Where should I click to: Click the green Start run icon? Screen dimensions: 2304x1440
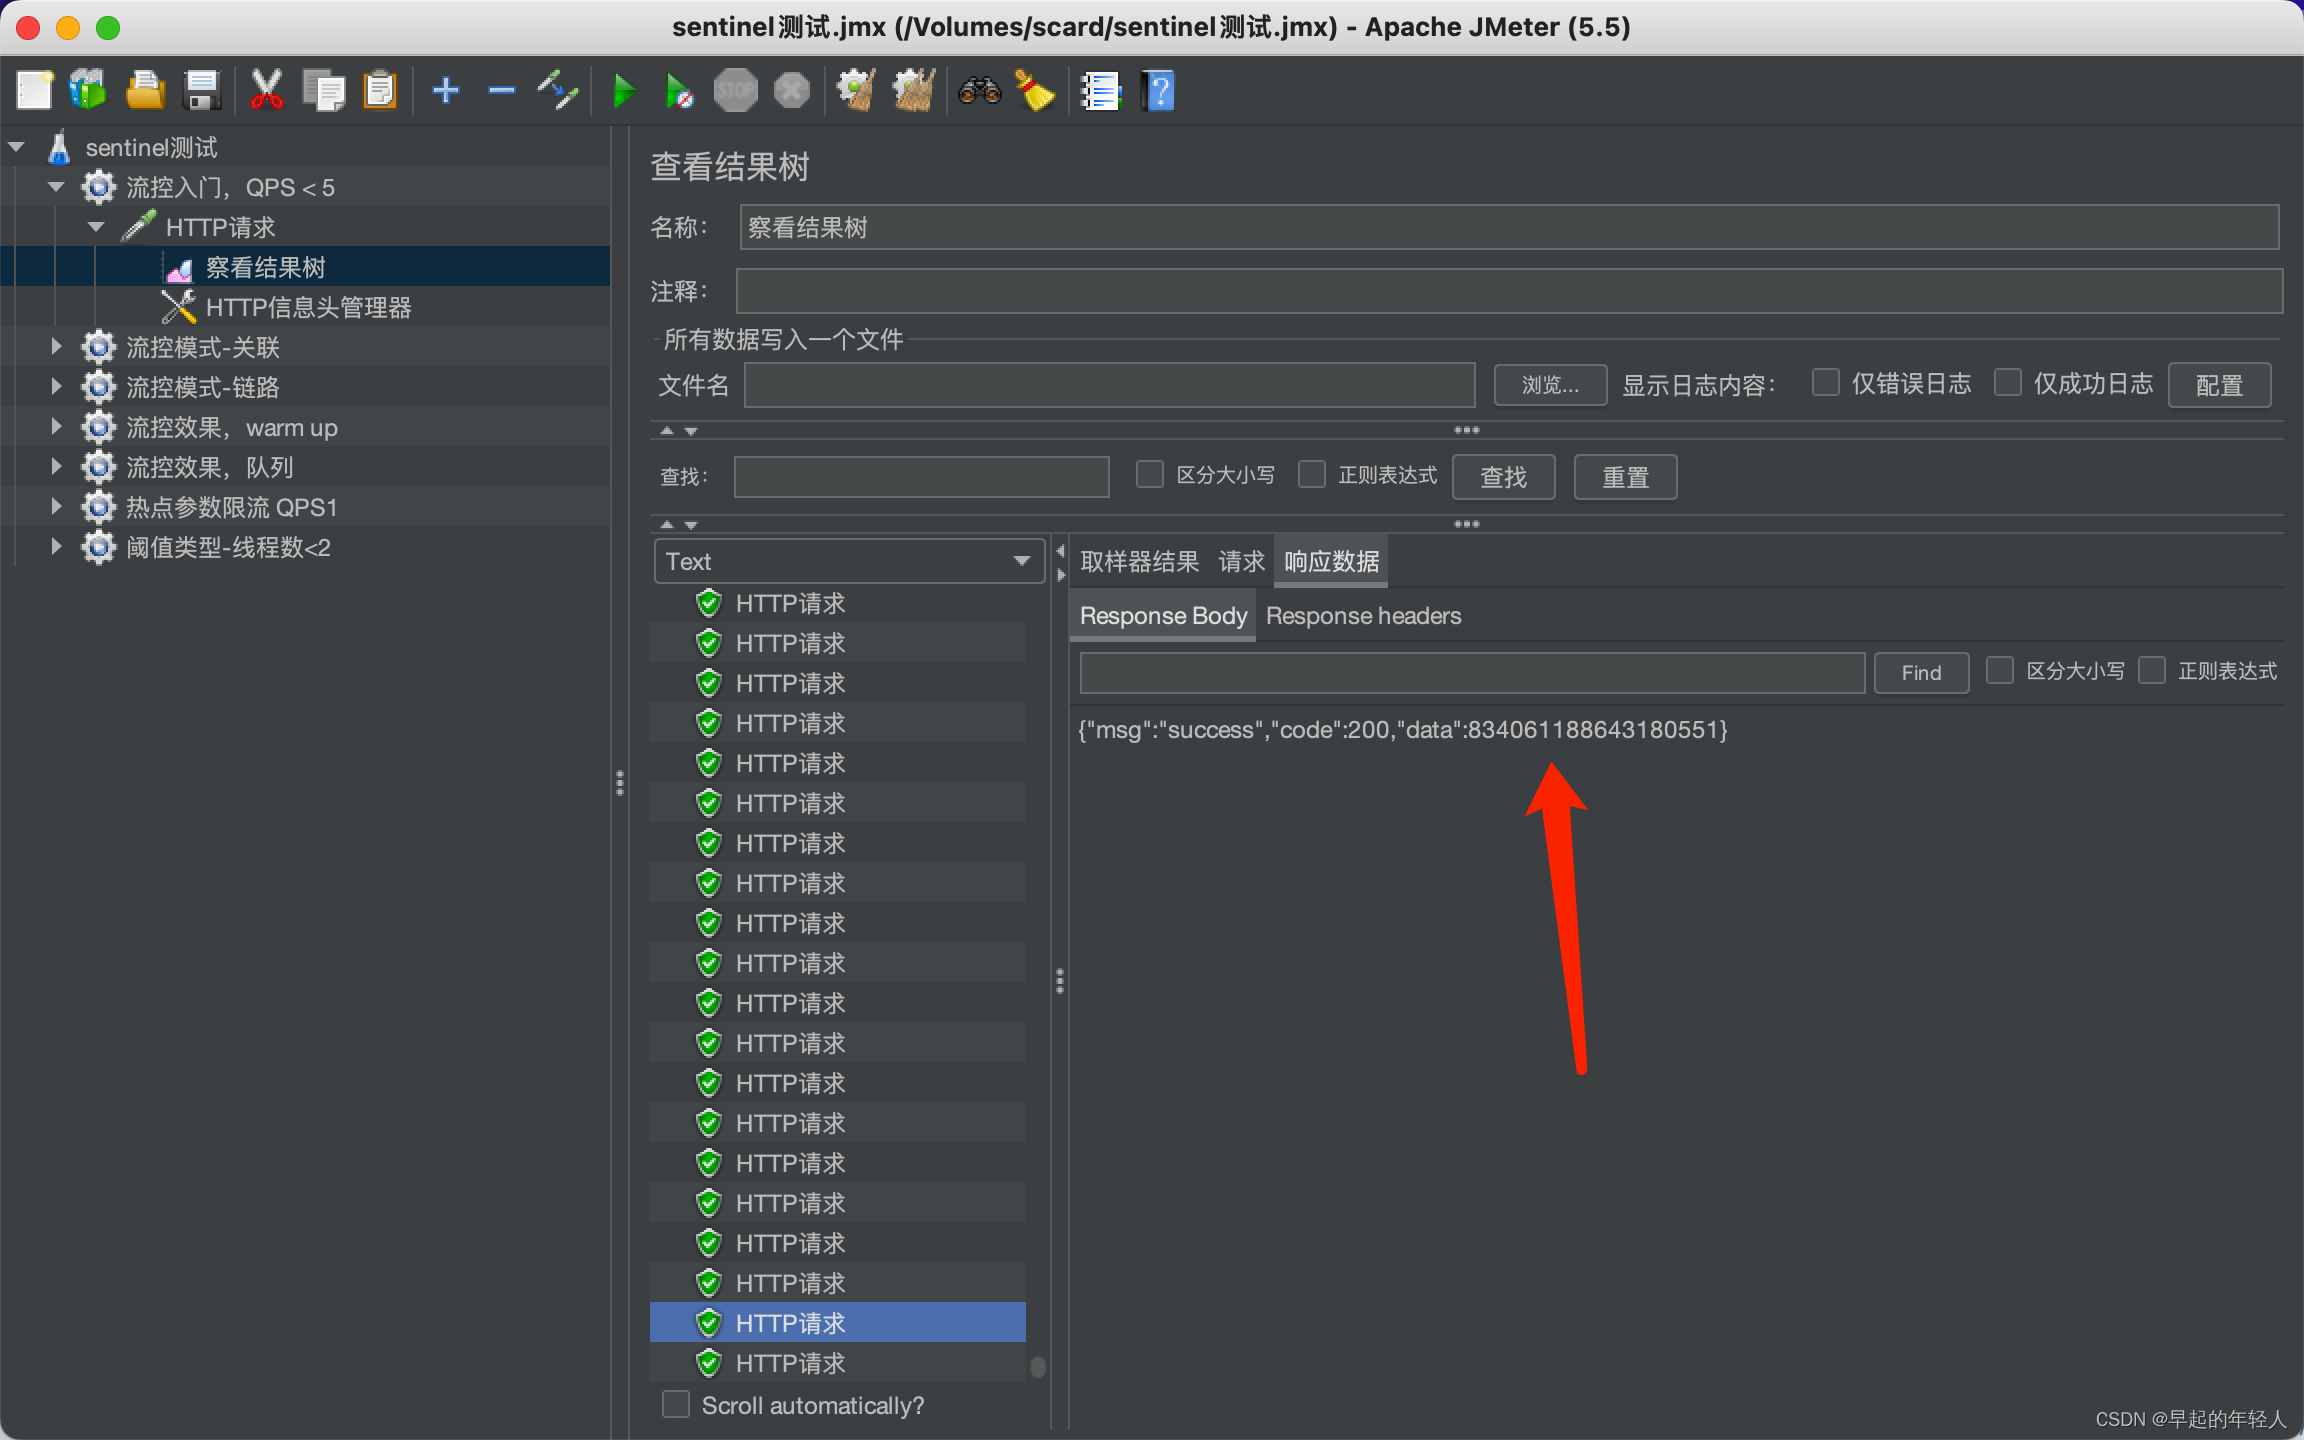(x=623, y=91)
